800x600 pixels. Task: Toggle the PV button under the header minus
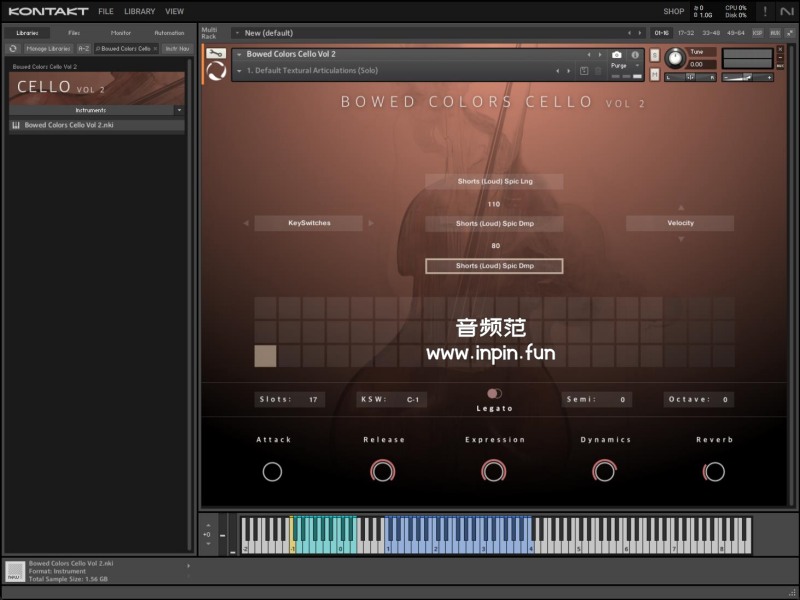point(780,66)
